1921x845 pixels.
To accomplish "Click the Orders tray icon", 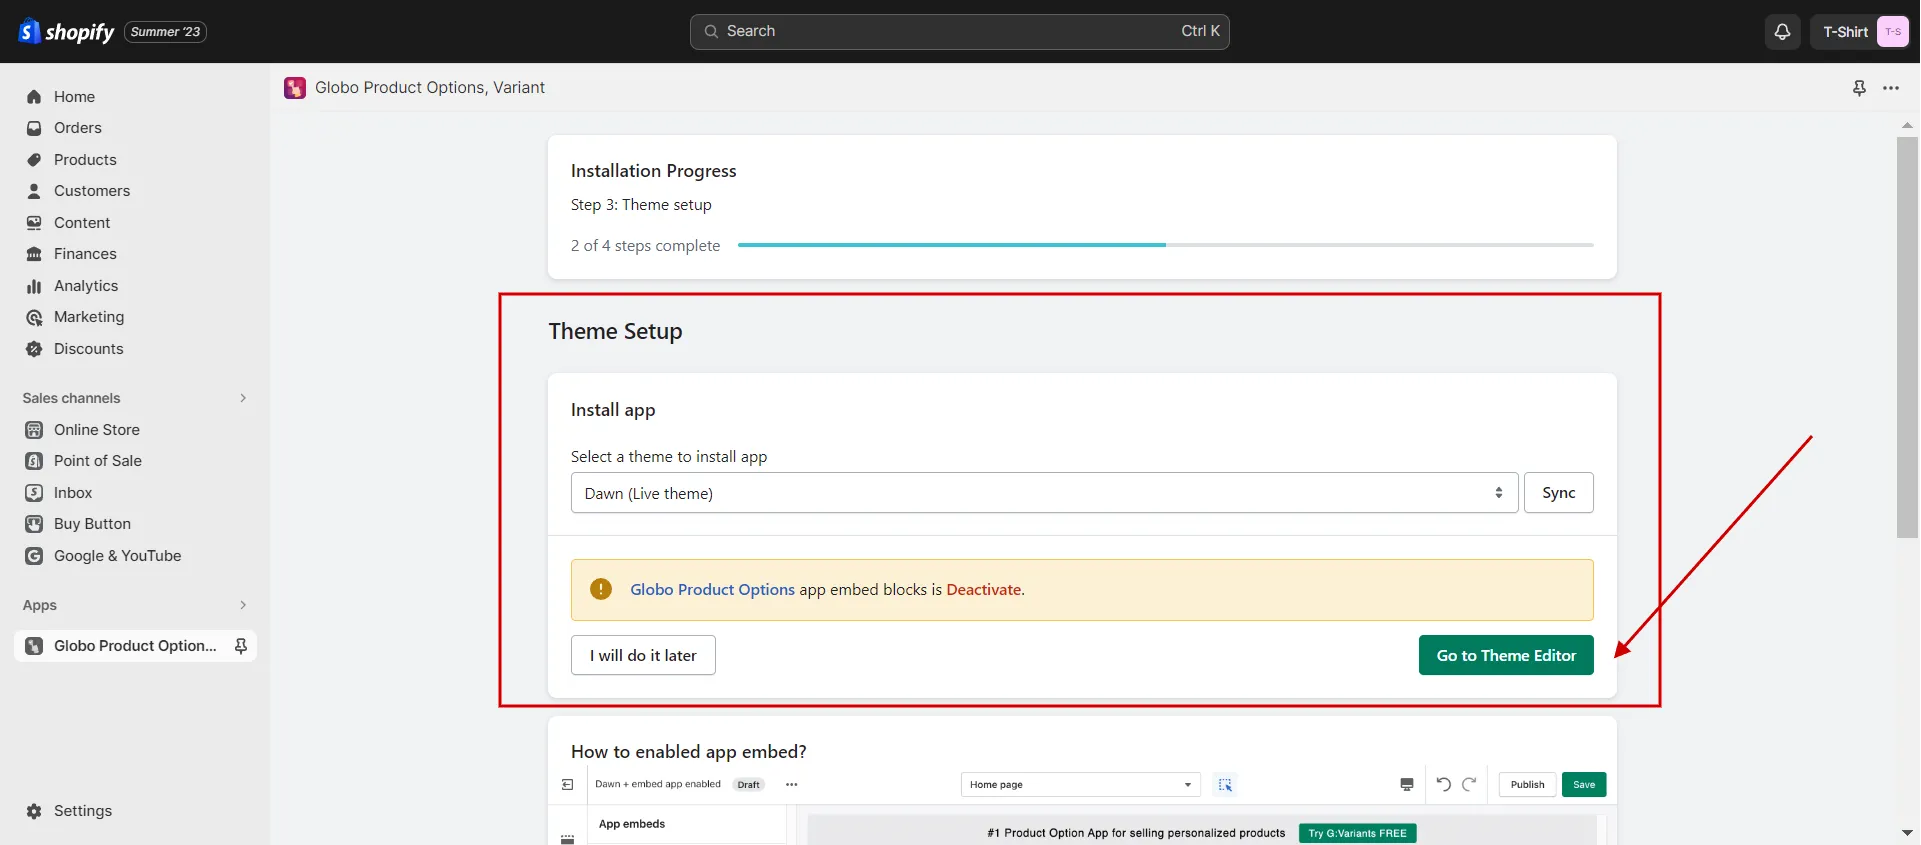I will (34, 128).
